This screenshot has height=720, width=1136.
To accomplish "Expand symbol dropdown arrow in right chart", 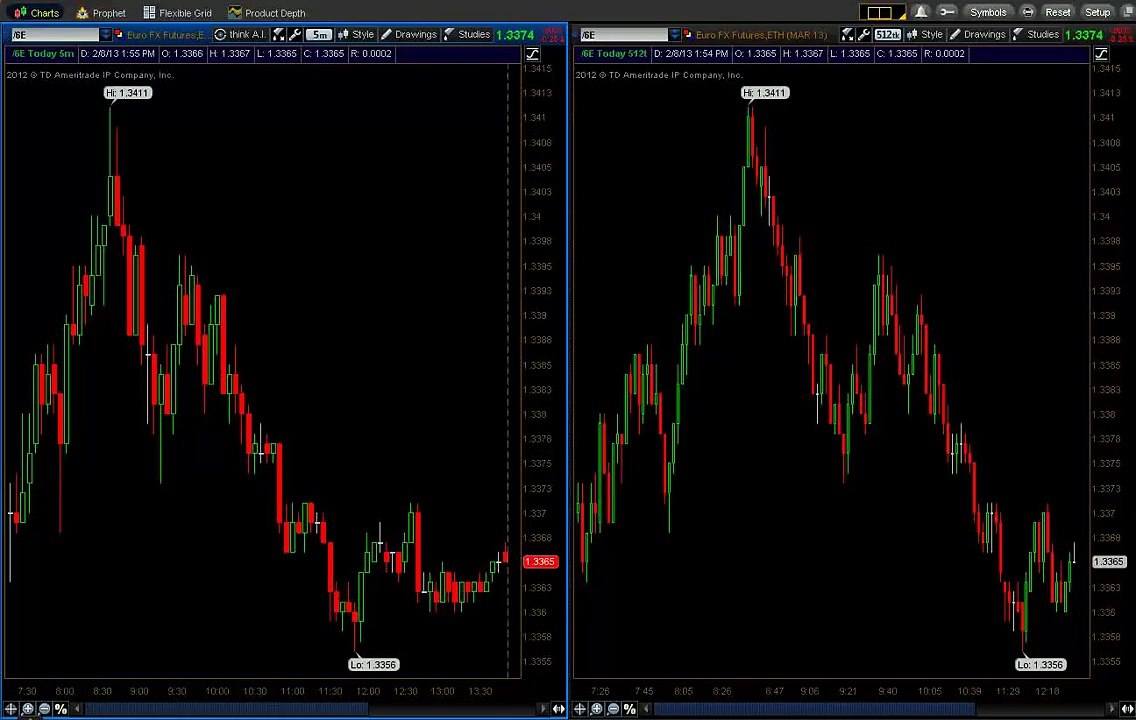I will (x=675, y=35).
